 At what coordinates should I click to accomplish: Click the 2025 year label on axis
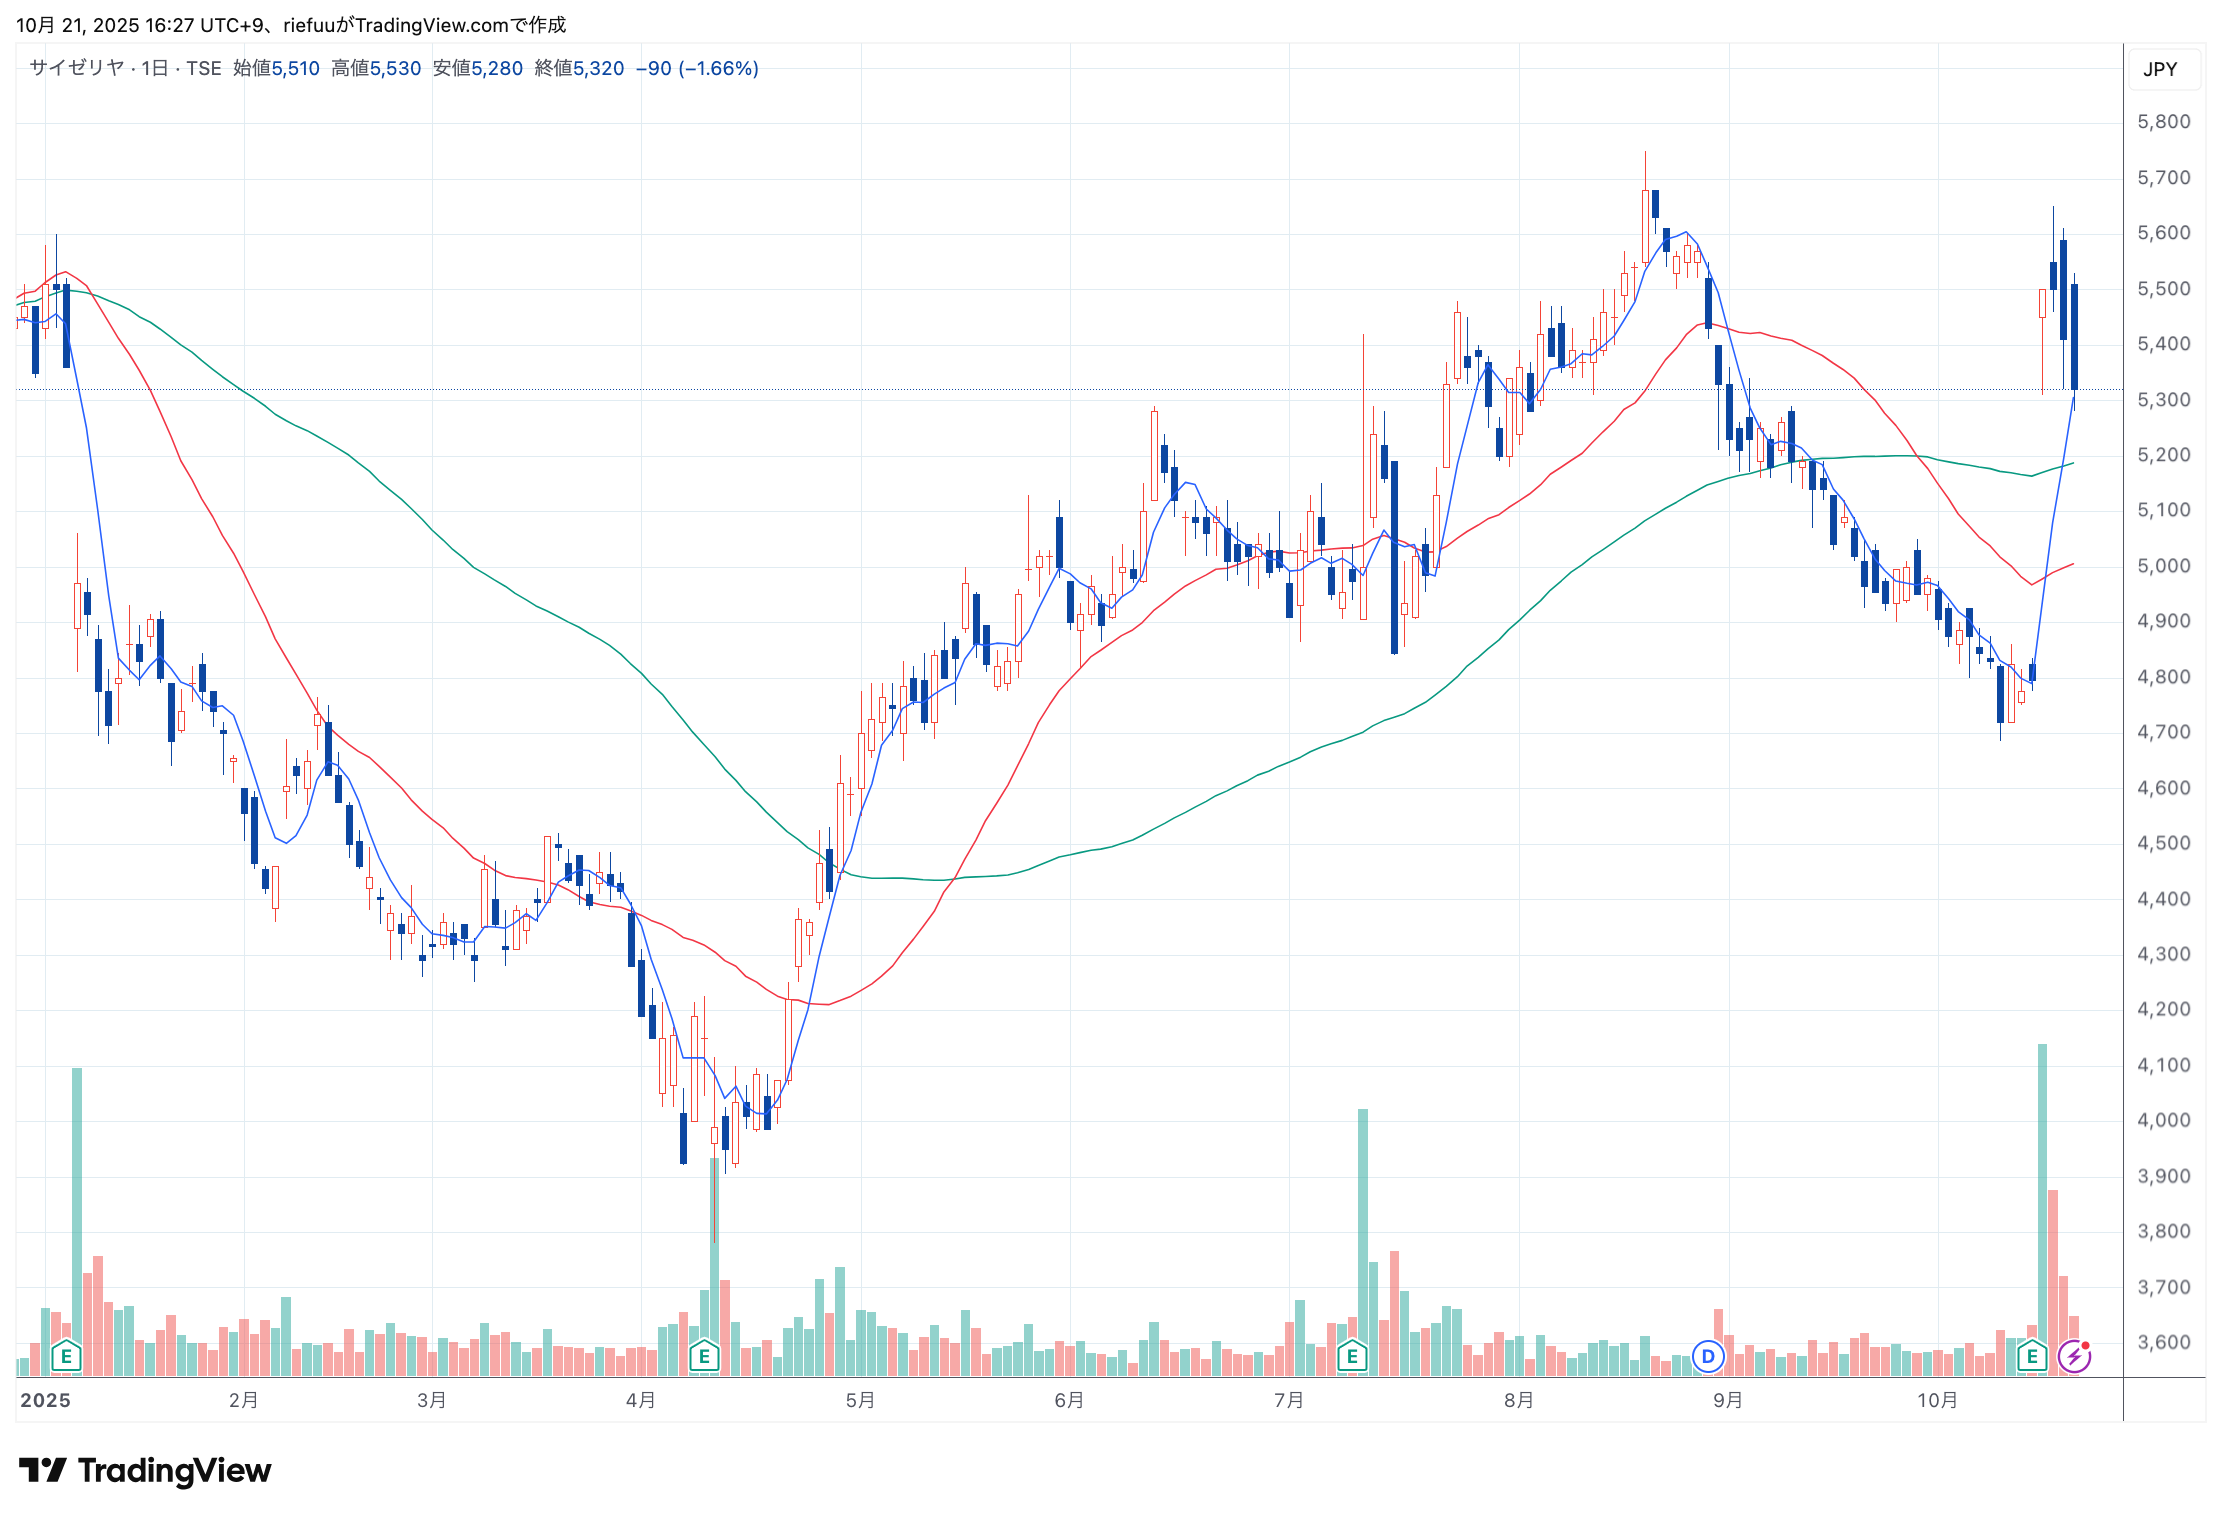(x=46, y=1400)
